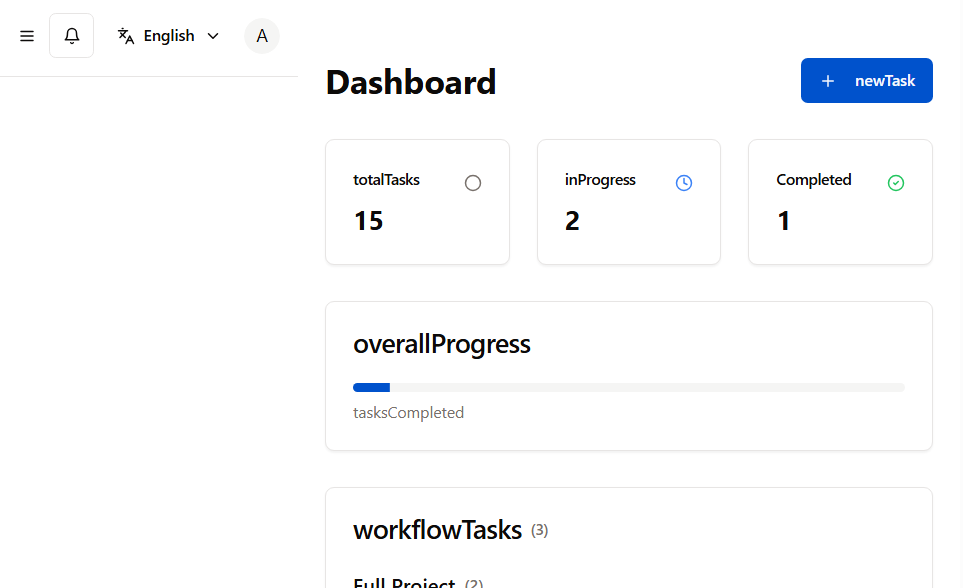Image resolution: width=963 pixels, height=588 pixels.
Task: Open the user avatar "A" menu
Action: point(262,36)
